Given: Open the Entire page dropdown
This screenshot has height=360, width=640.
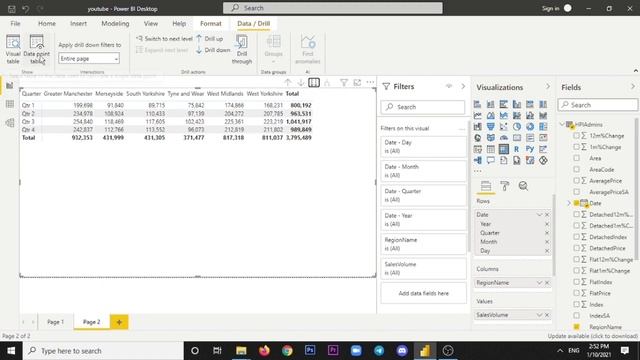Looking at the screenshot, I should tap(89, 58).
